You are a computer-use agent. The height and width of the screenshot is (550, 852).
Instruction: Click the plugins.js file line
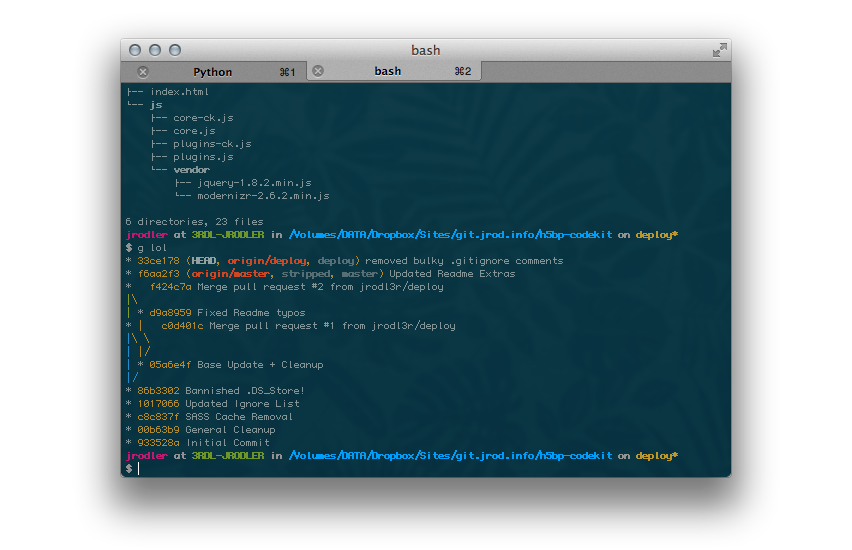[203, 157]
